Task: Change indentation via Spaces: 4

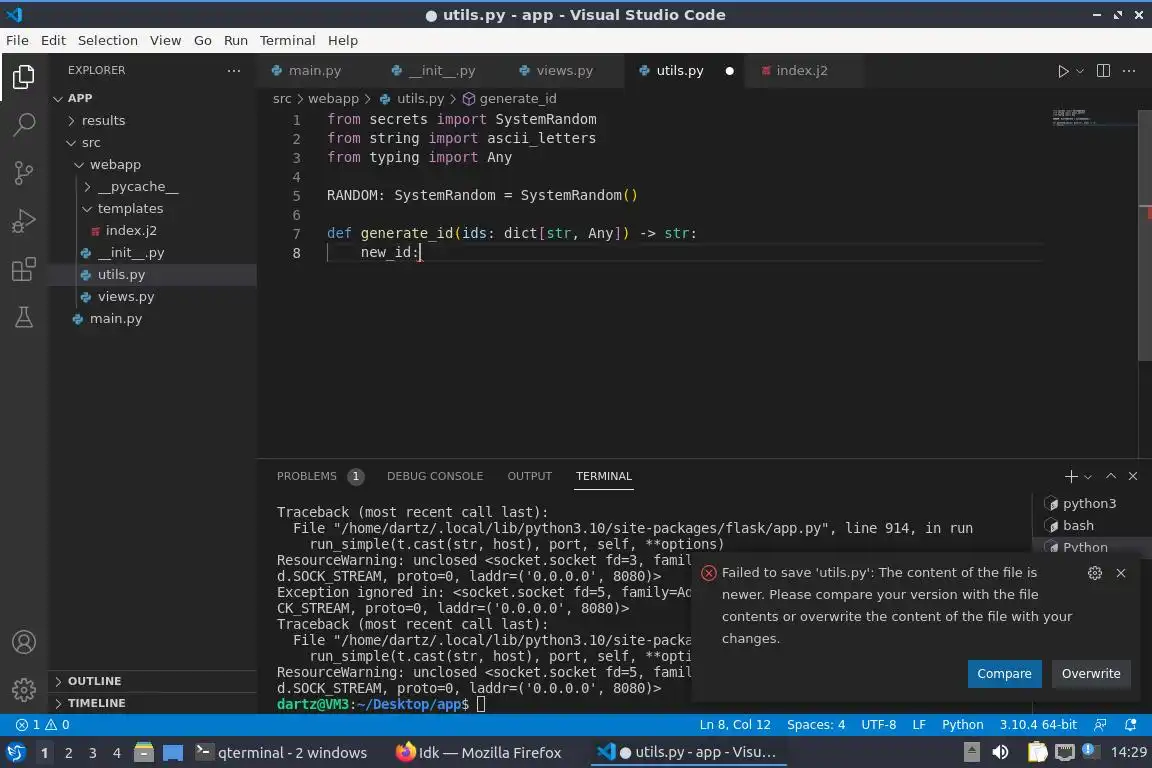Action: coord(816,725)
